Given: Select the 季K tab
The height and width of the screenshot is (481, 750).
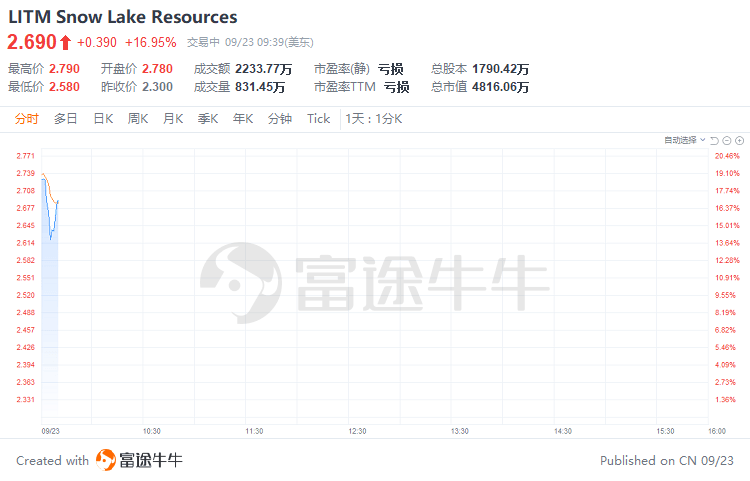Looking at the screenshot, I should (208, 119).
